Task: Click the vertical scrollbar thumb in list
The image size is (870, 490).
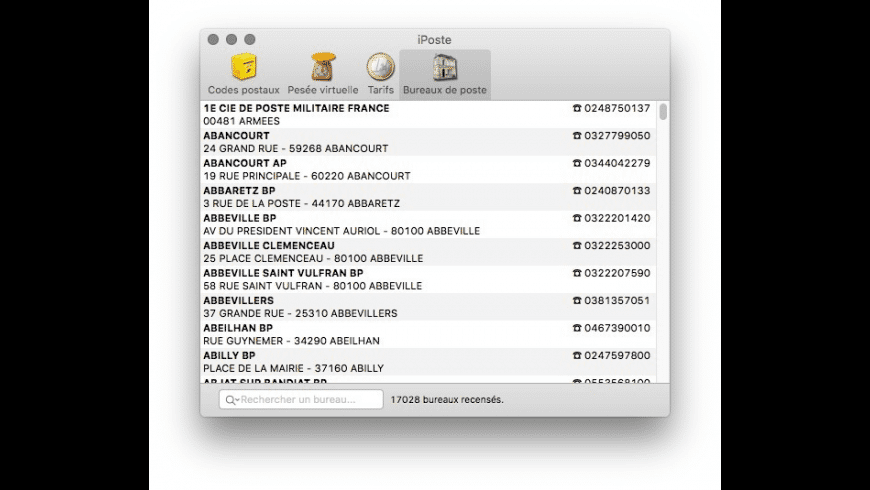Action: [x=663, y=112]
